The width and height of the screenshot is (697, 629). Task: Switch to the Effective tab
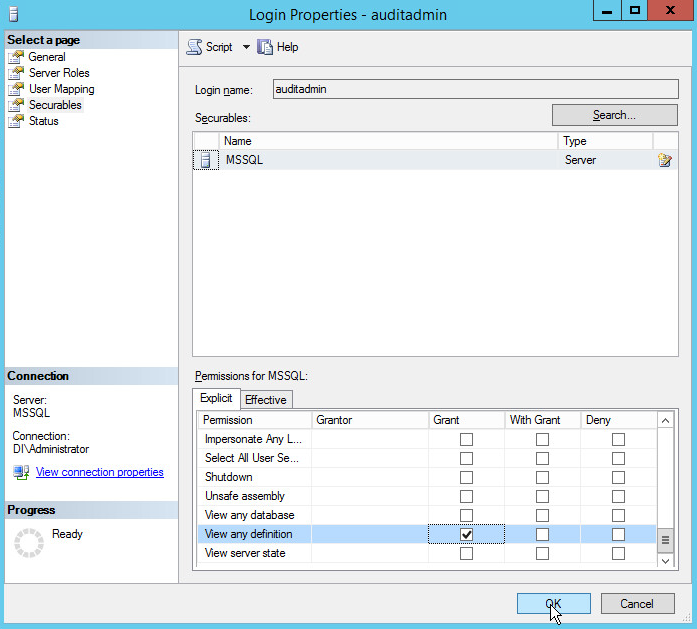(x=265, y=400)
